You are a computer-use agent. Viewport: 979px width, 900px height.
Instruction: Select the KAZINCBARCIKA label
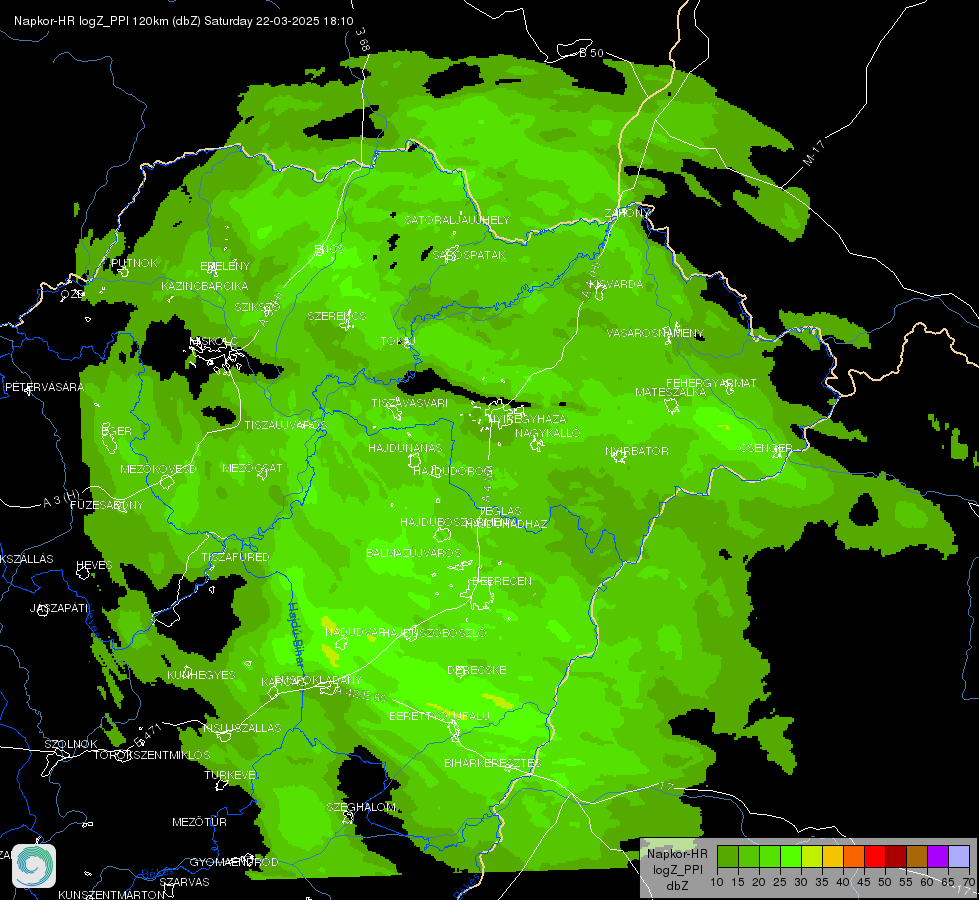(204, 286)
